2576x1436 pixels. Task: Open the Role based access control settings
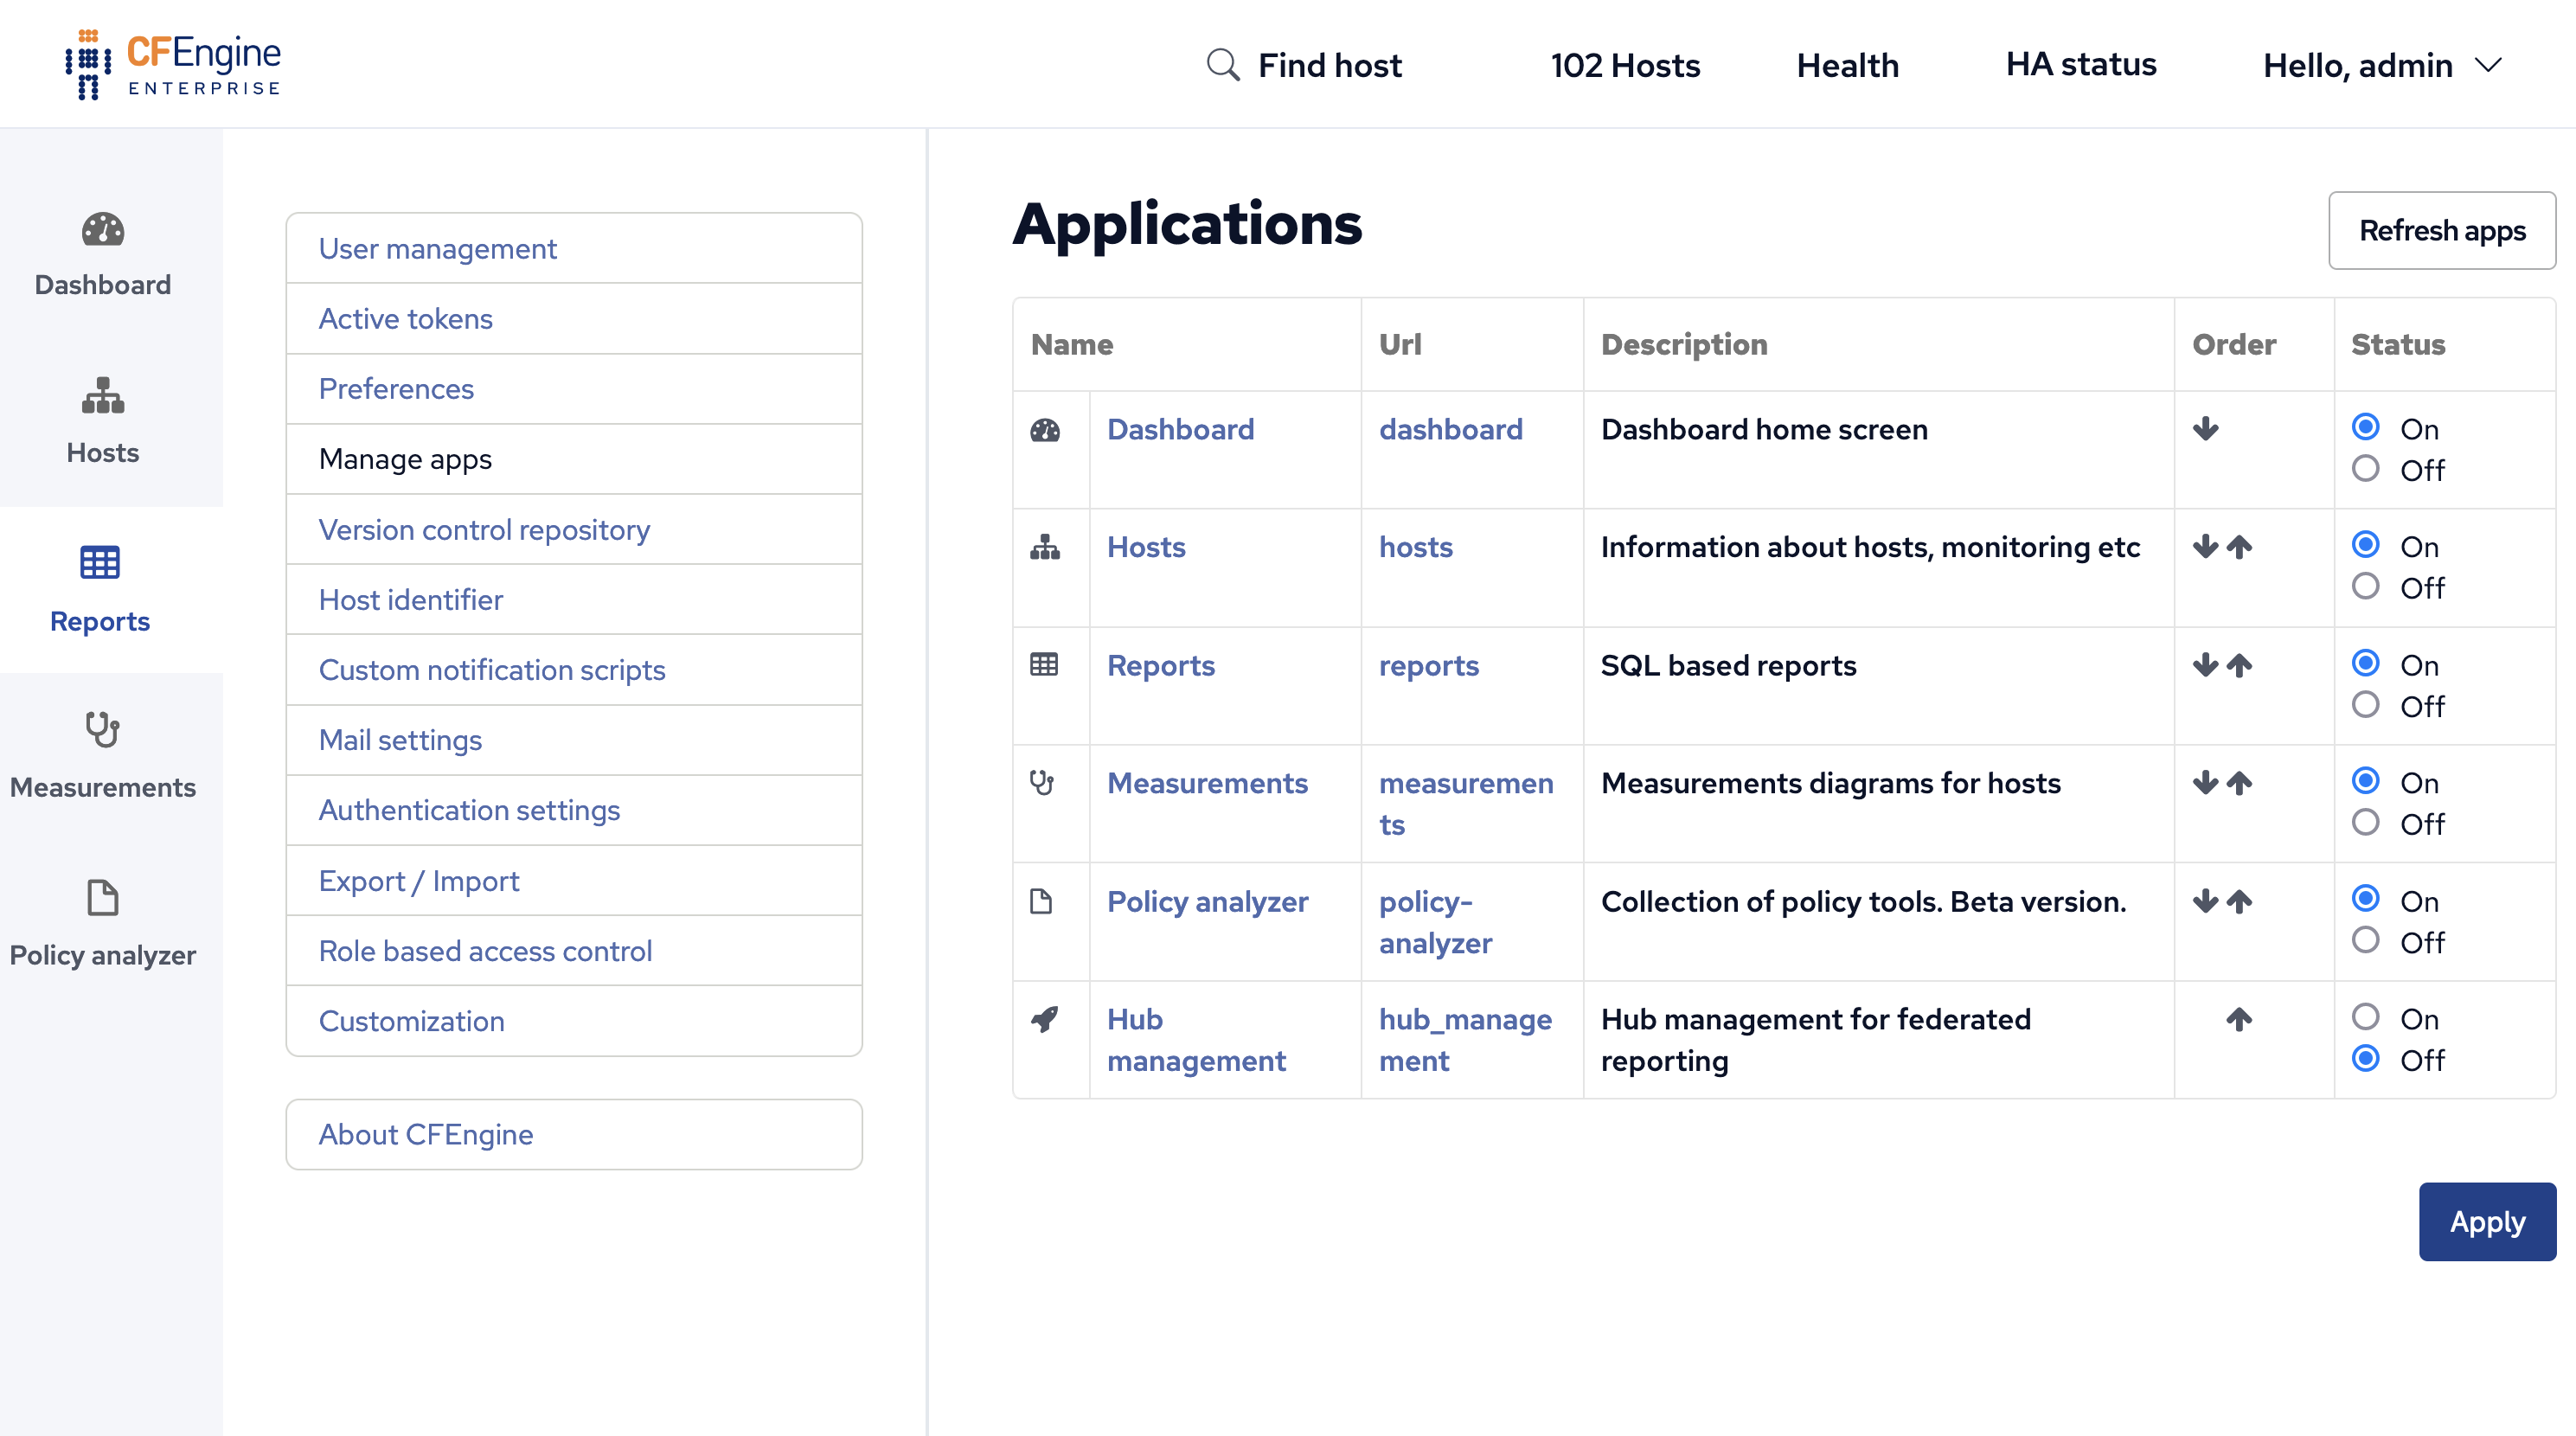[485, 950]
